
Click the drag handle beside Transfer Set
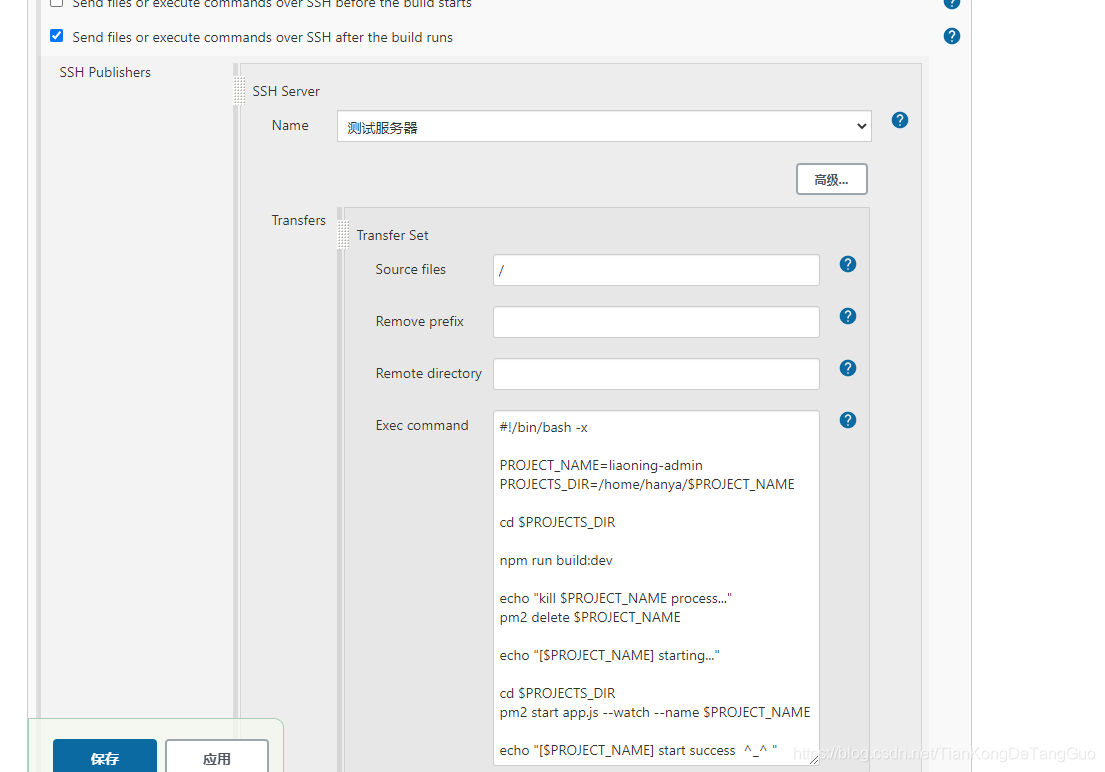click(x=343, y=235)
